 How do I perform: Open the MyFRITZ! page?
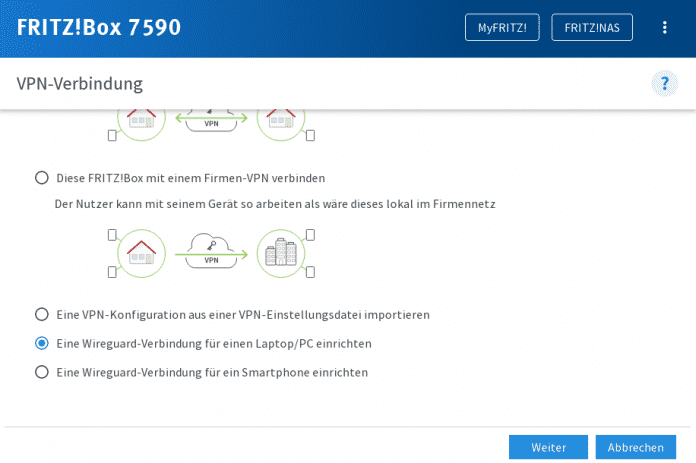(502, 27)
